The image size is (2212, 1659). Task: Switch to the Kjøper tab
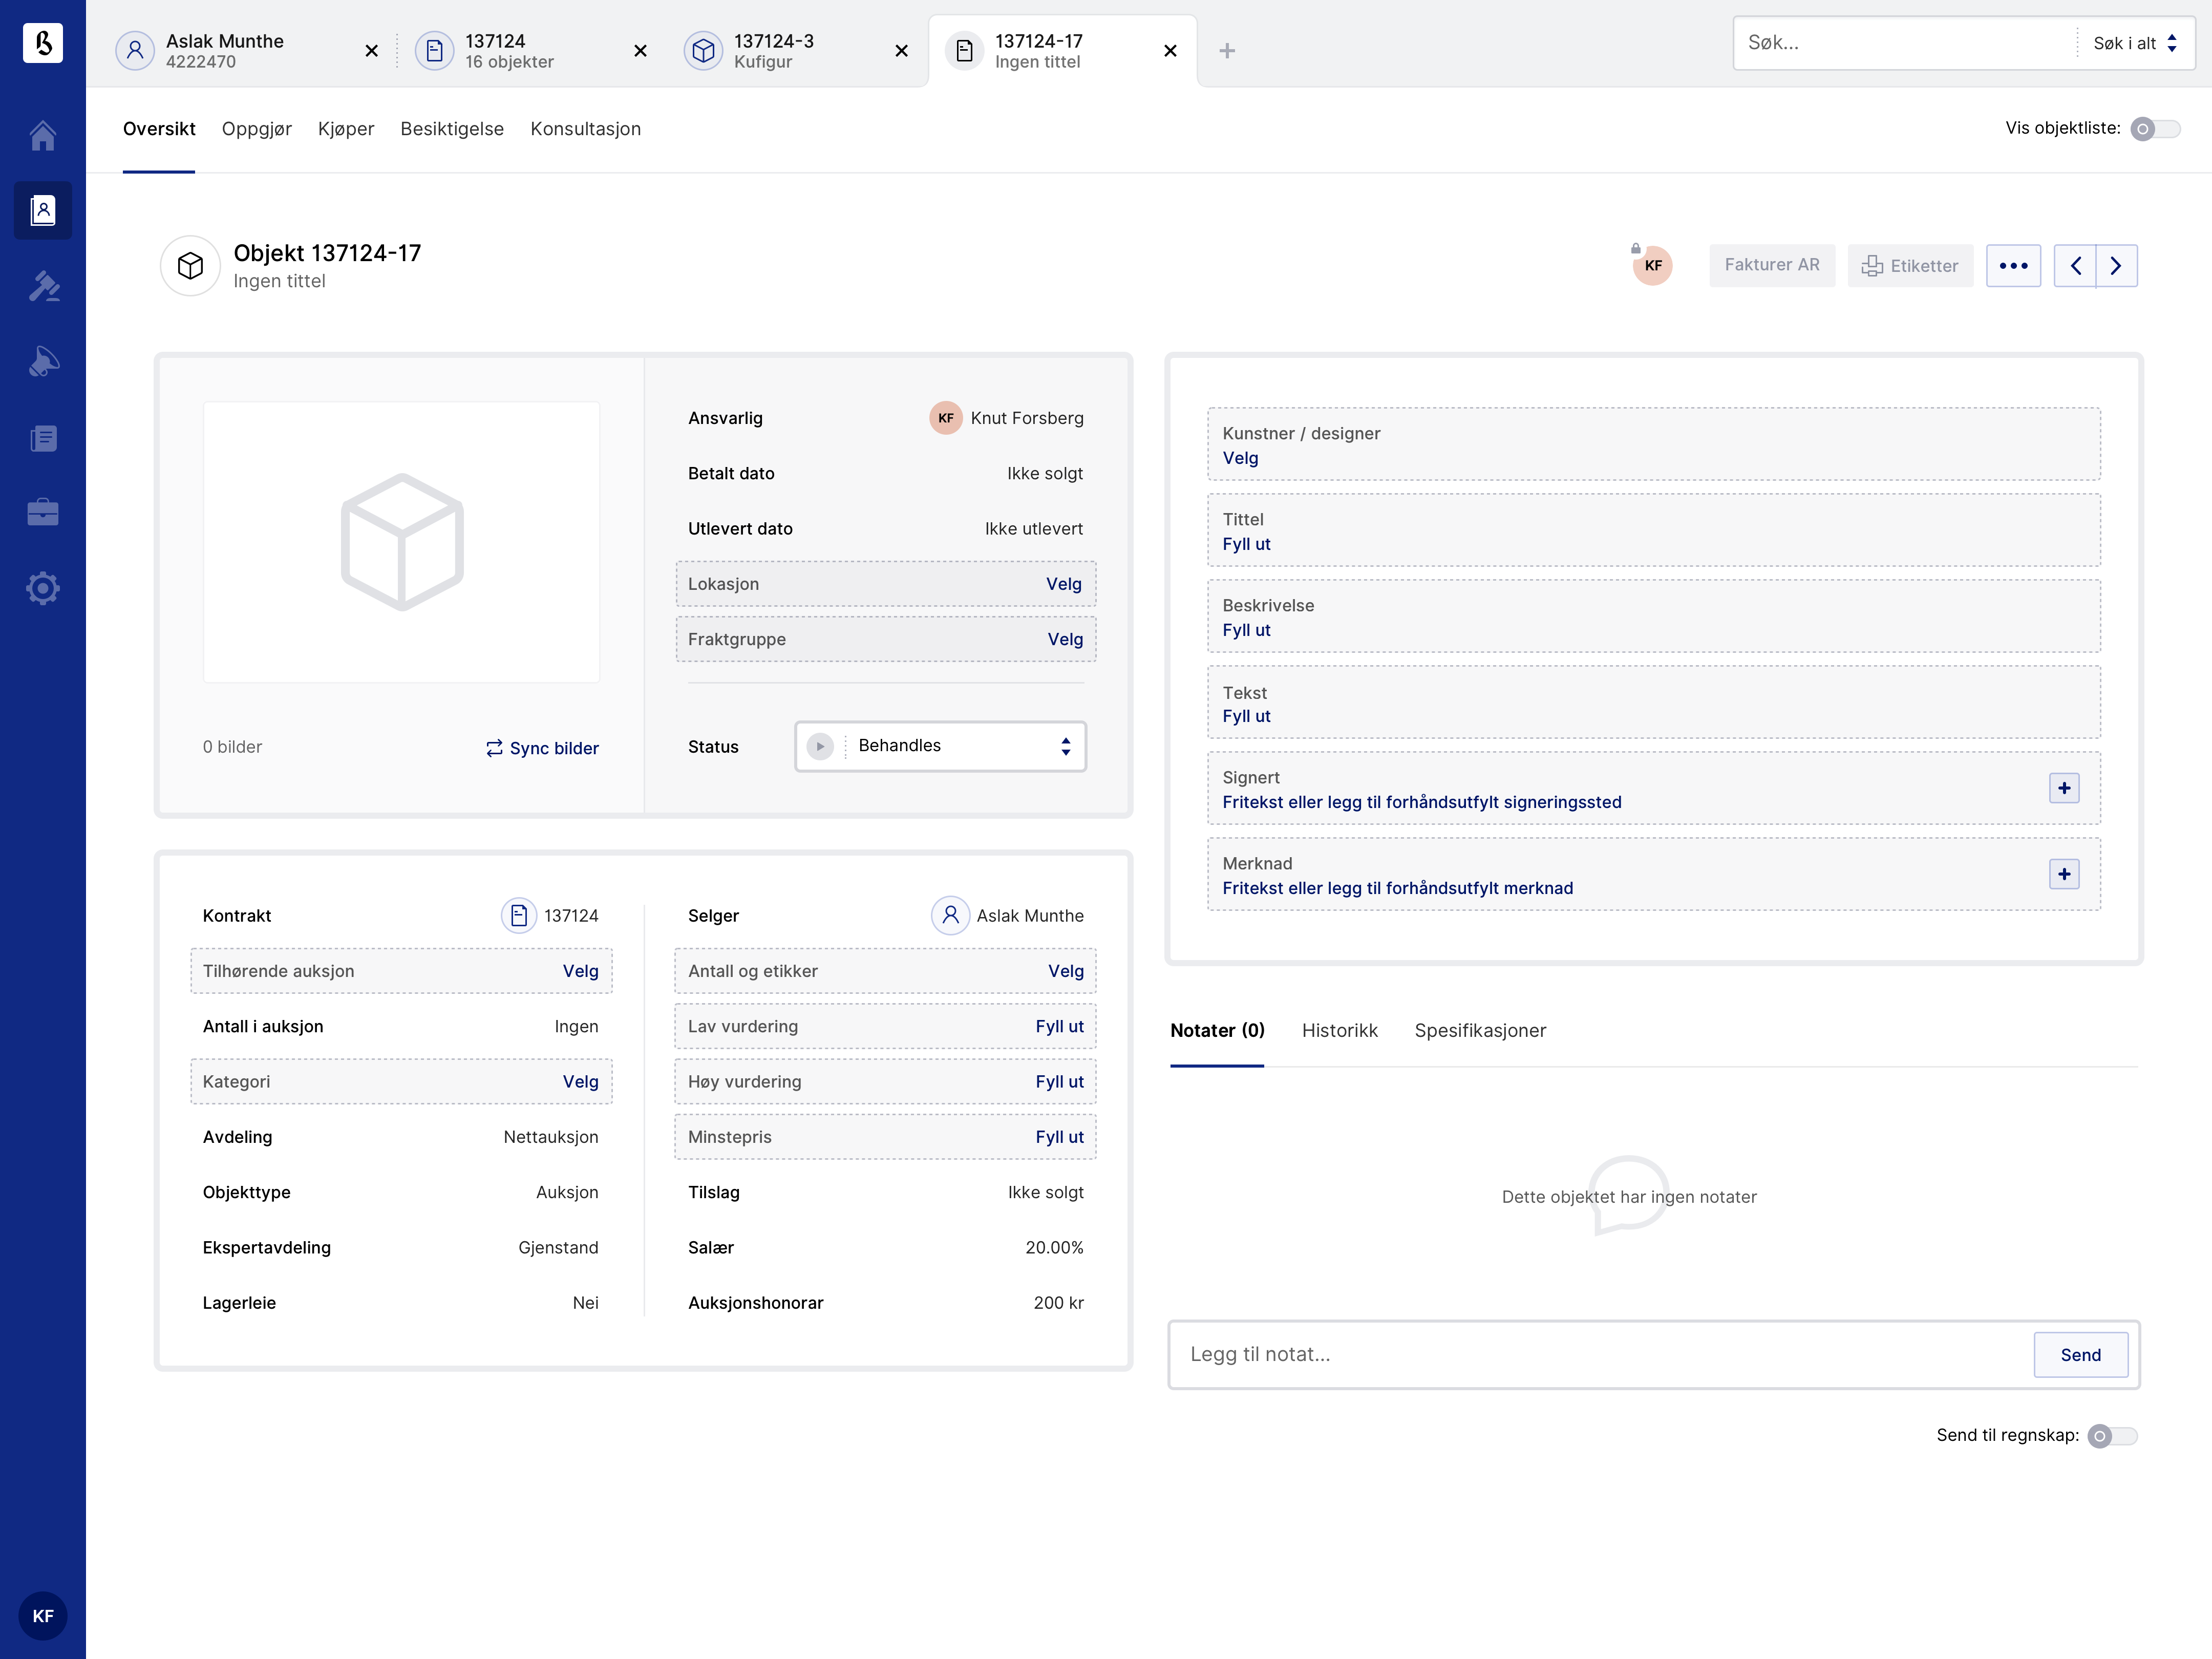(346, 129)
